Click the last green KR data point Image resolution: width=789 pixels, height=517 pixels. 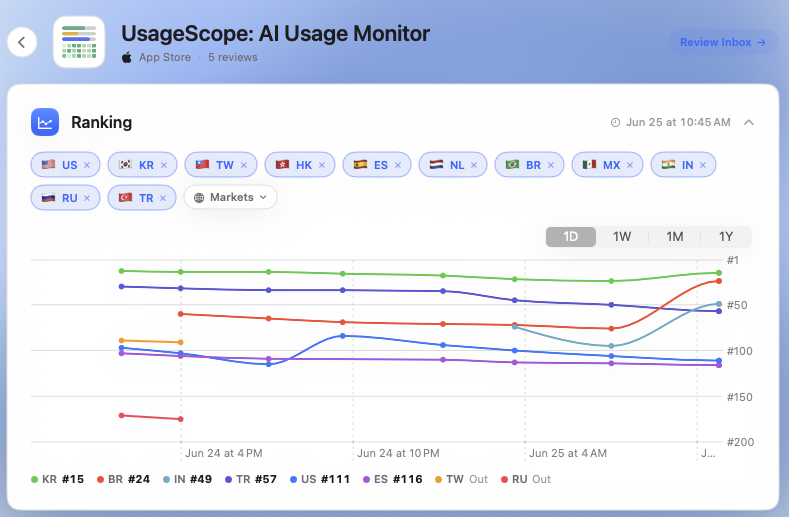pyautogui.click(x=719, y=273)
